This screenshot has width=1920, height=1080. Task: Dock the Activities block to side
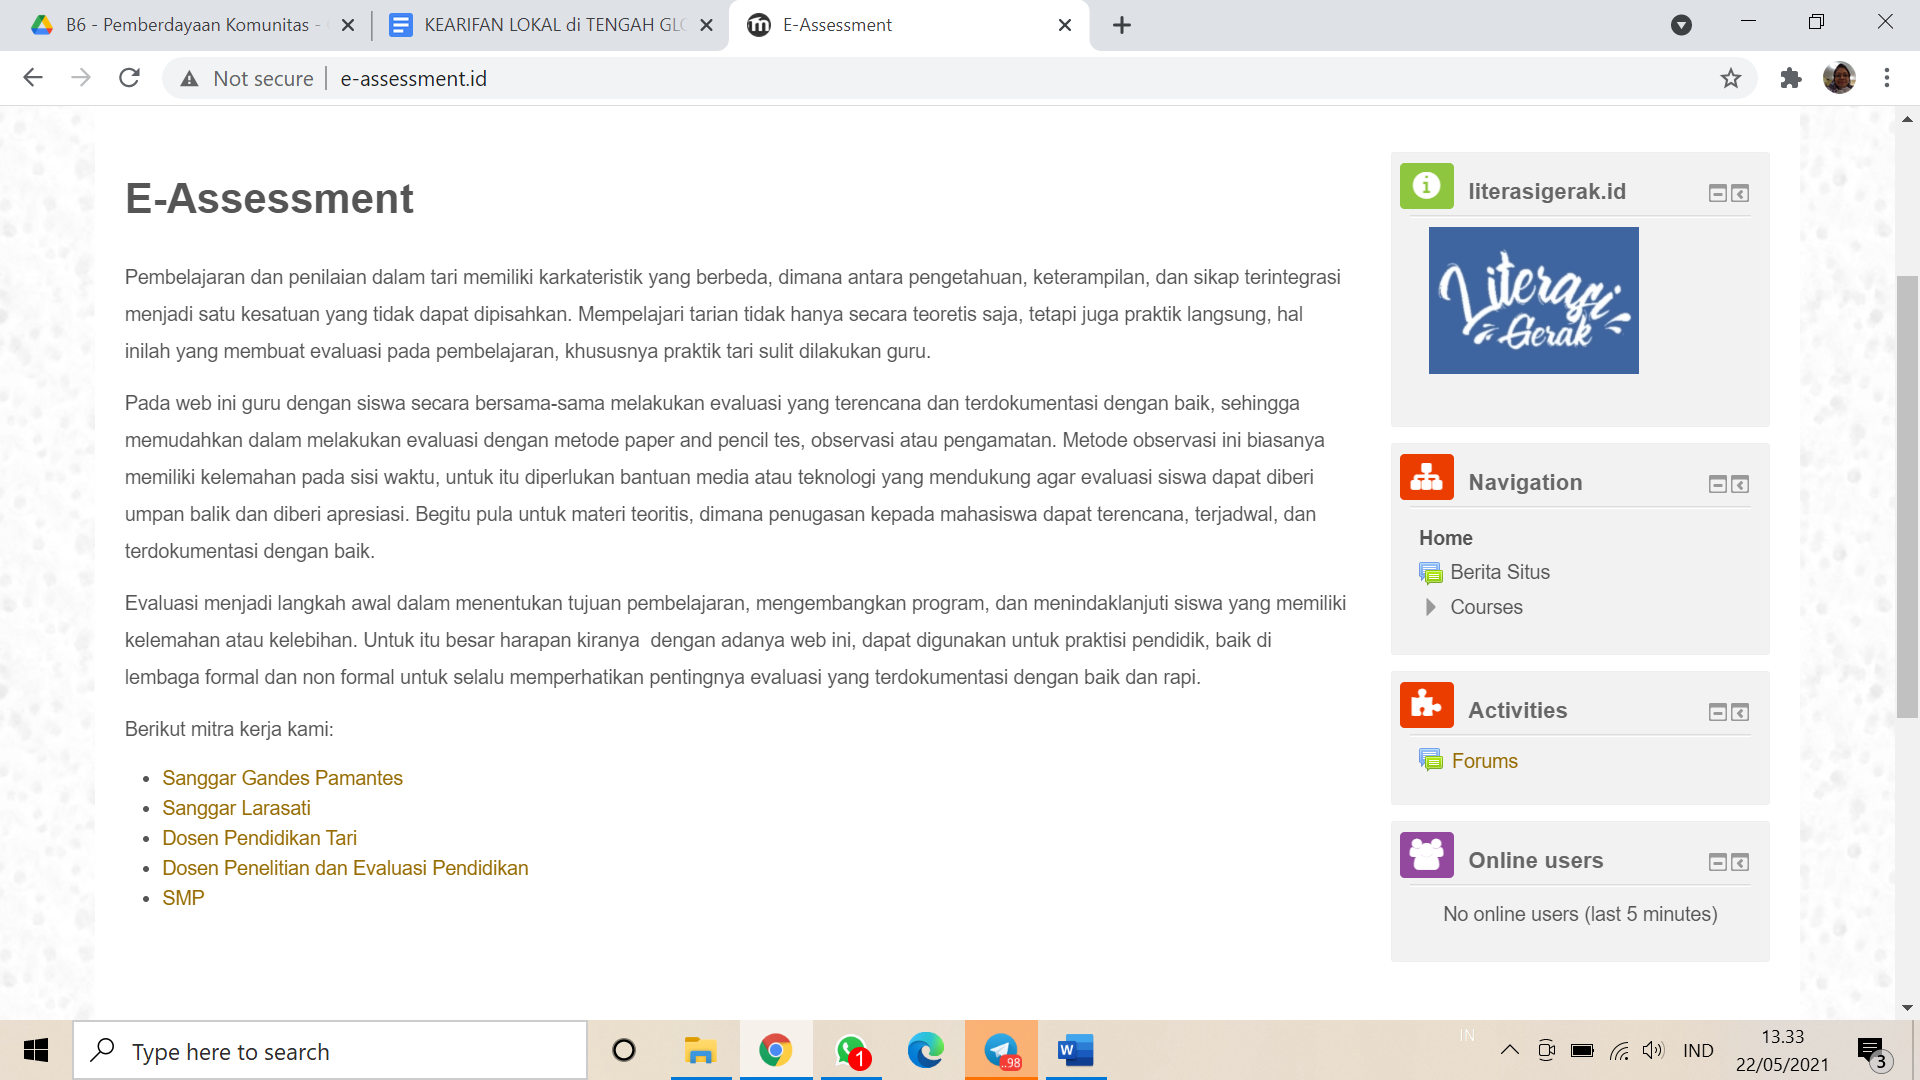click(x=1740, y=712)
